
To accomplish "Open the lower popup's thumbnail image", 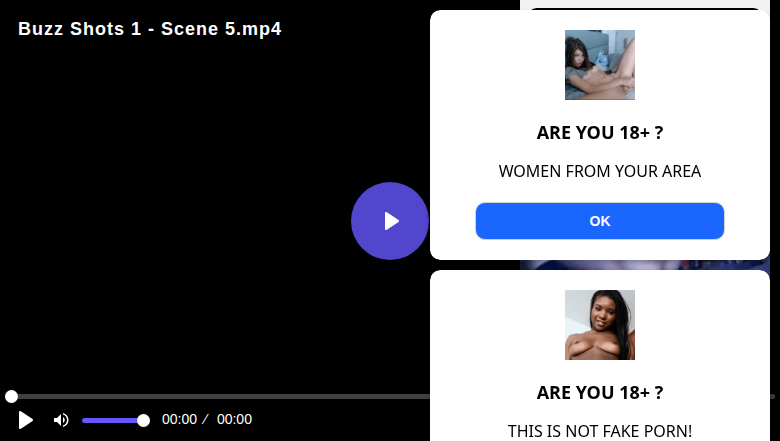I will (599, 325).
